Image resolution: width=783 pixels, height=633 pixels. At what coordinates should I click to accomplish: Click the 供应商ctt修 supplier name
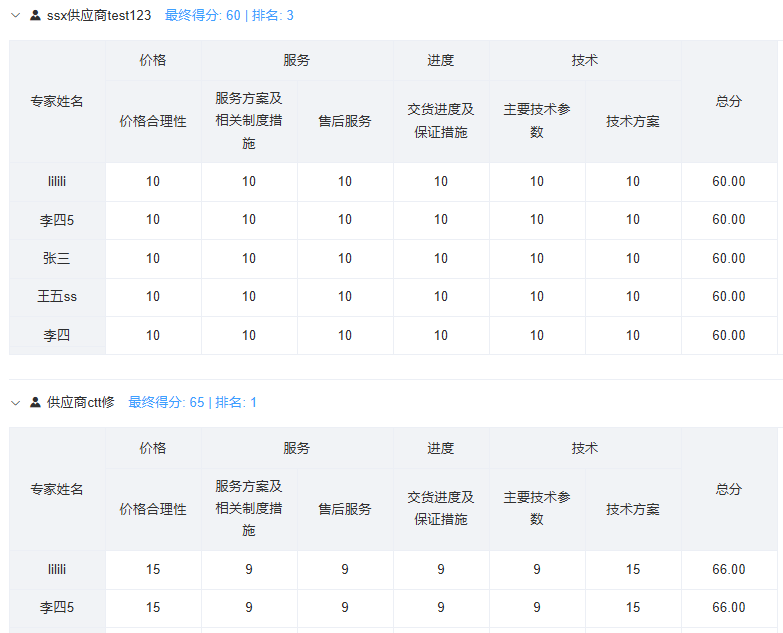81,402
